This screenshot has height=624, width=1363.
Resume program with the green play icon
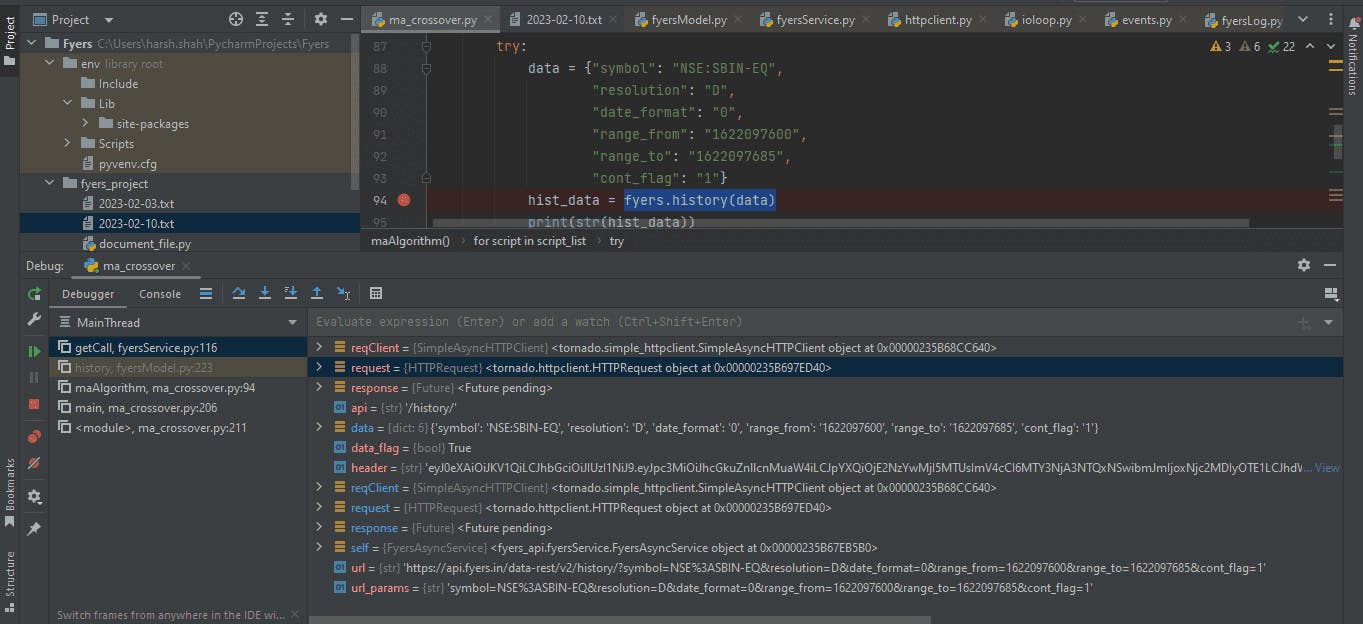coord(34,351)
